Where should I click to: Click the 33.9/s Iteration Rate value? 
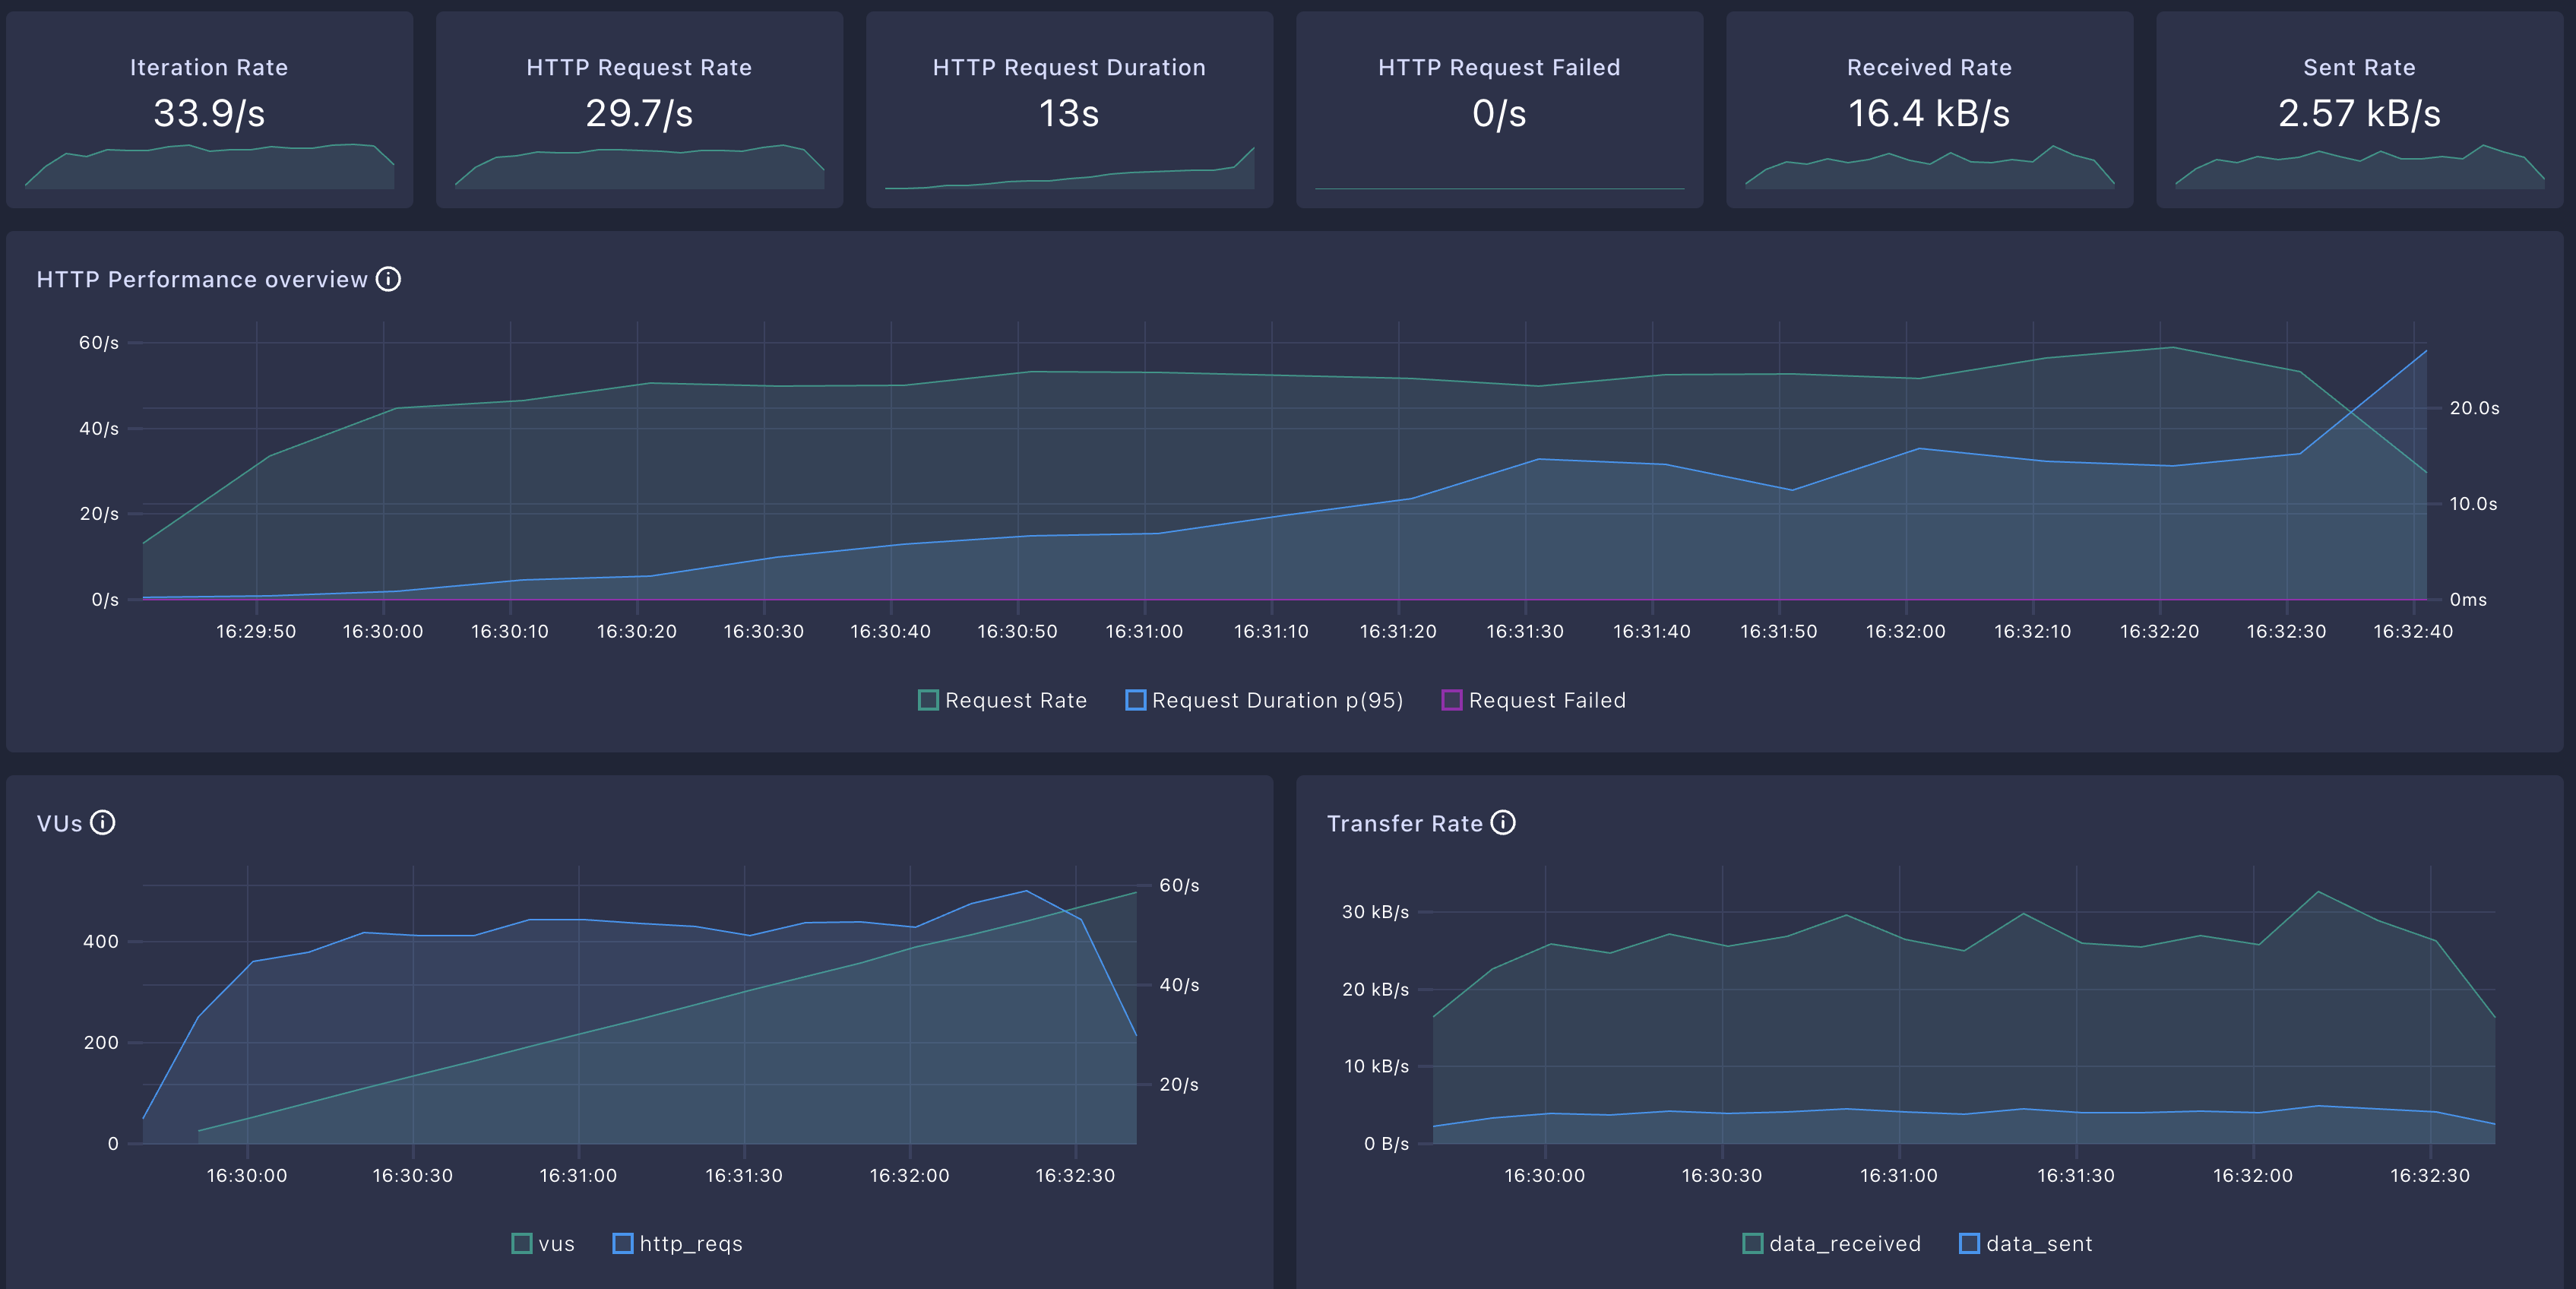pyautogui.click(x=209, y=113)
